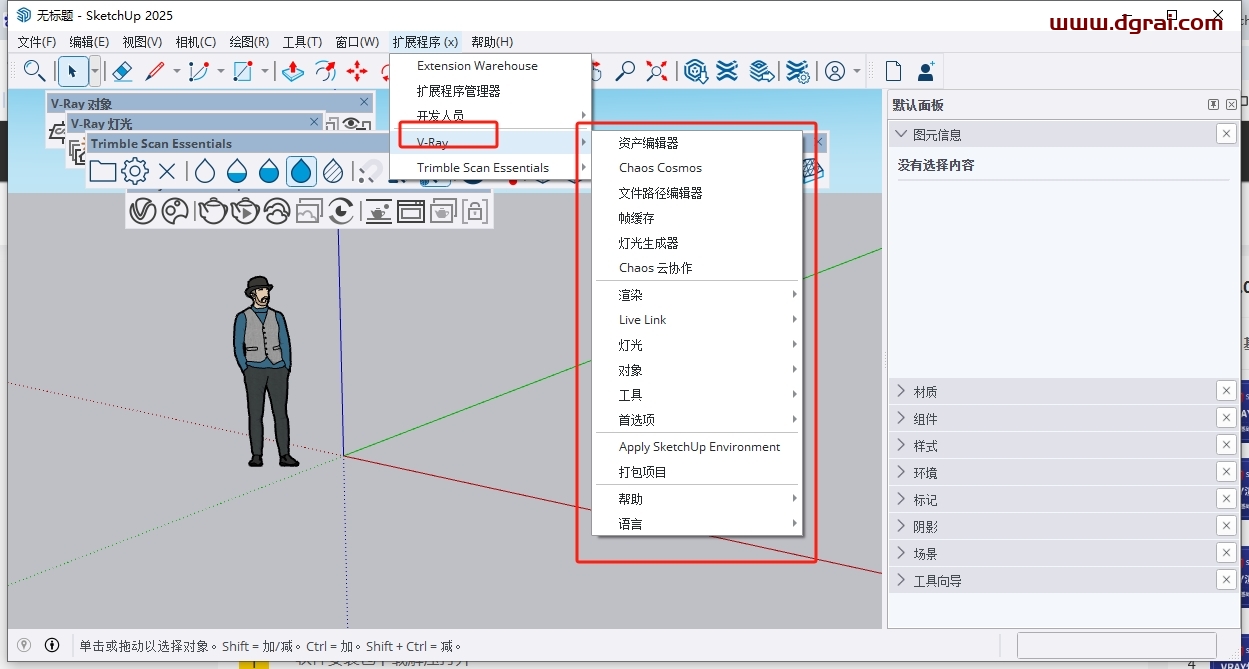The image size is (1249, 669).
Task: Expand the 组件 panel
Action: coord(900,418)
